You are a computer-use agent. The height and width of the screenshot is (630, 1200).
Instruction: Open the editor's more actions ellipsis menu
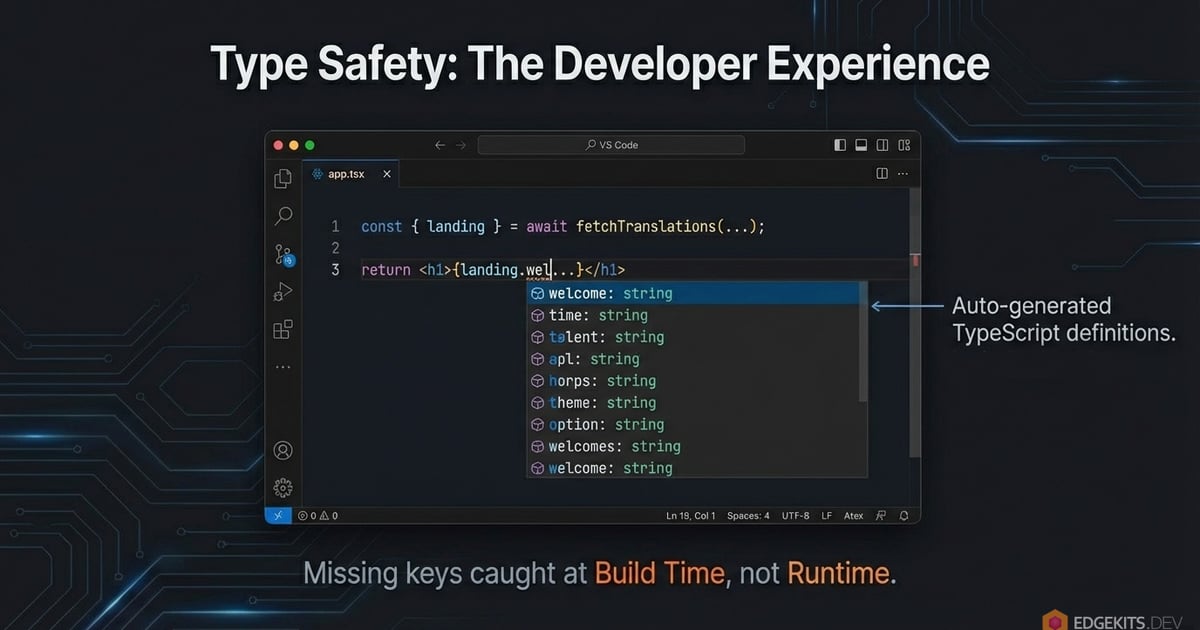tap(903, 173)
